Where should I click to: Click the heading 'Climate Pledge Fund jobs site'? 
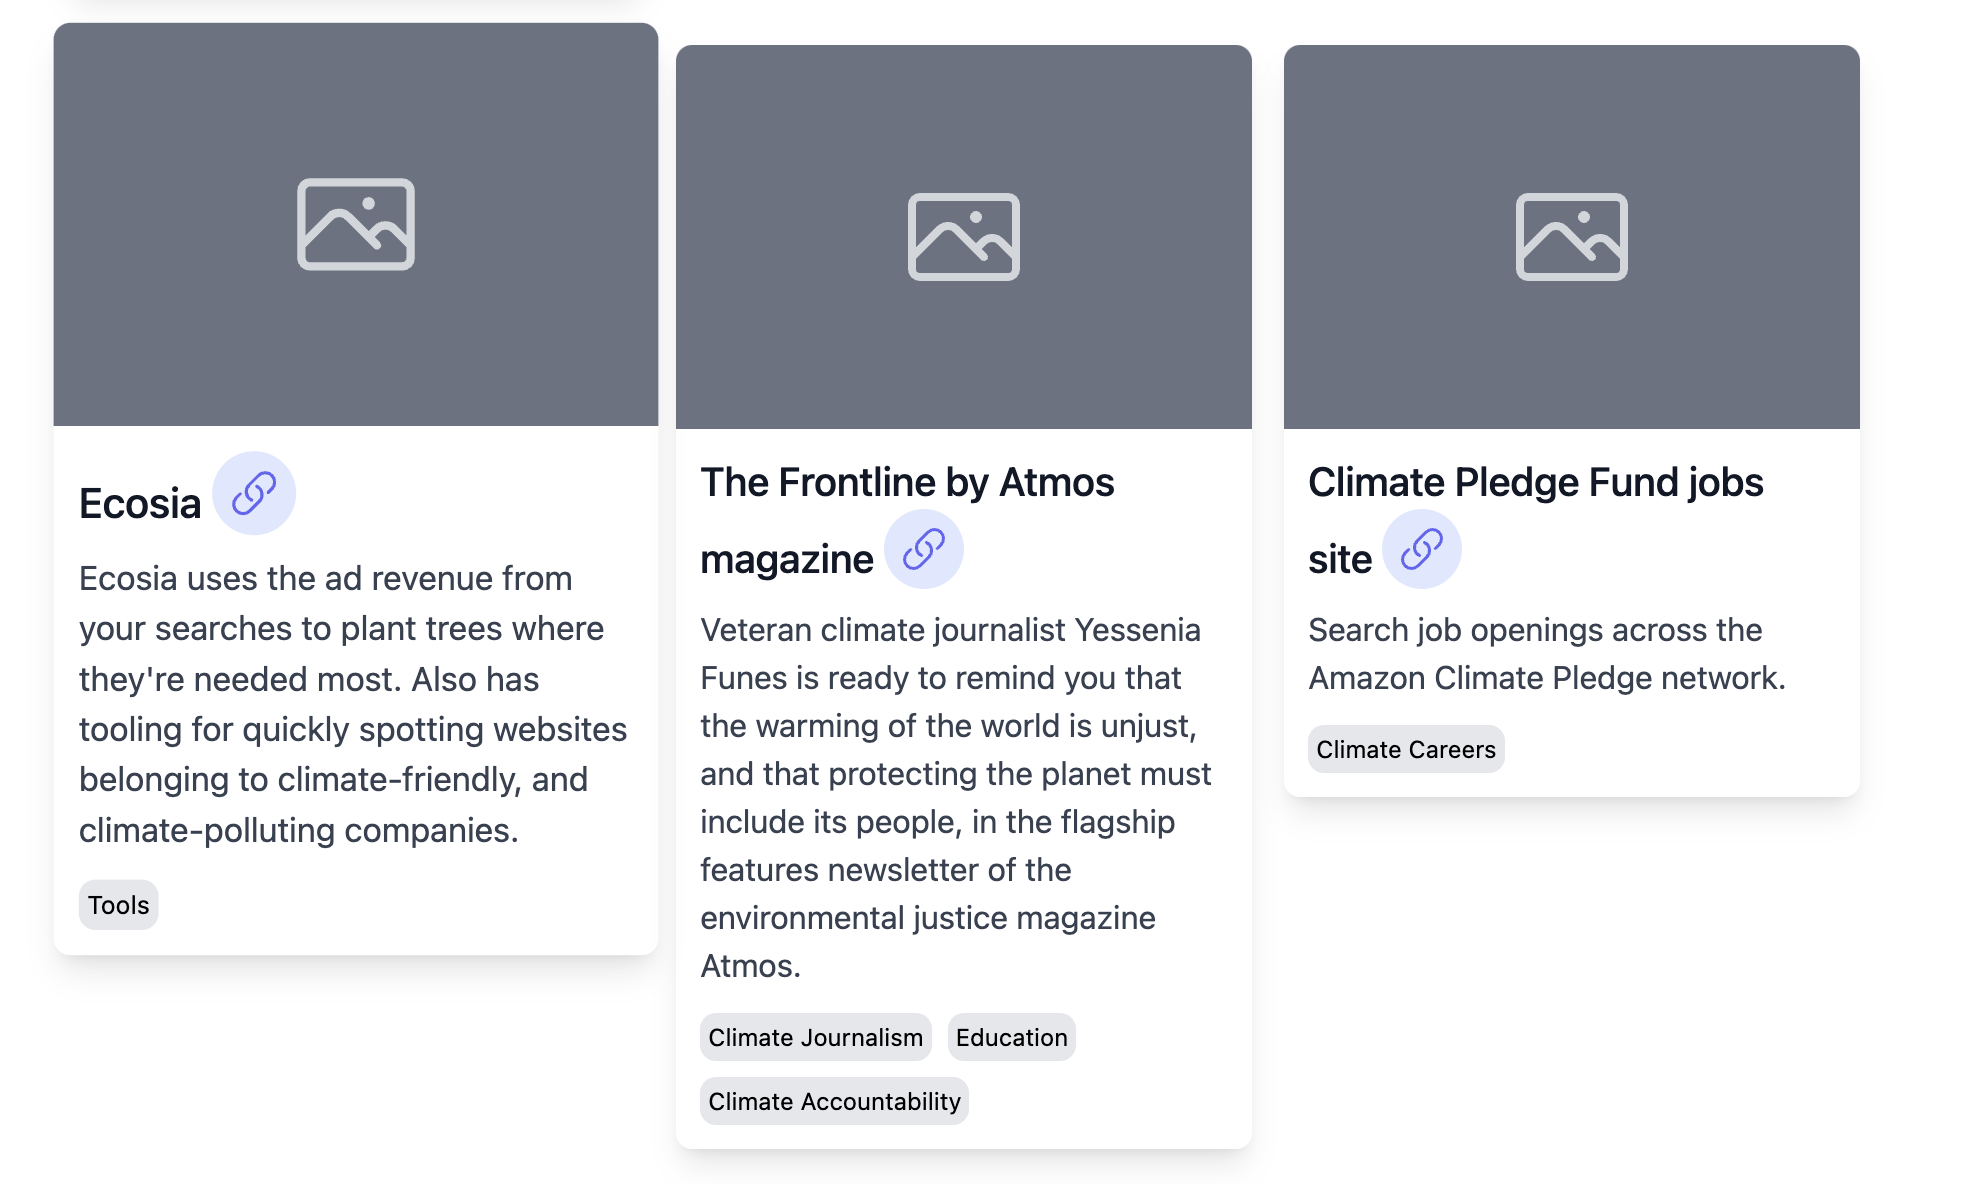1536,482
